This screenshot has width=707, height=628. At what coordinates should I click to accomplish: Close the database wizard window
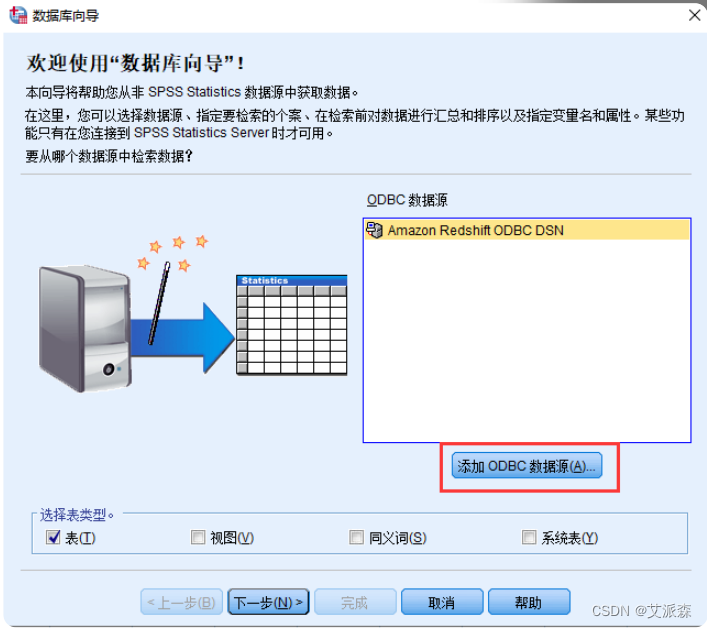(x=694, y=15)
